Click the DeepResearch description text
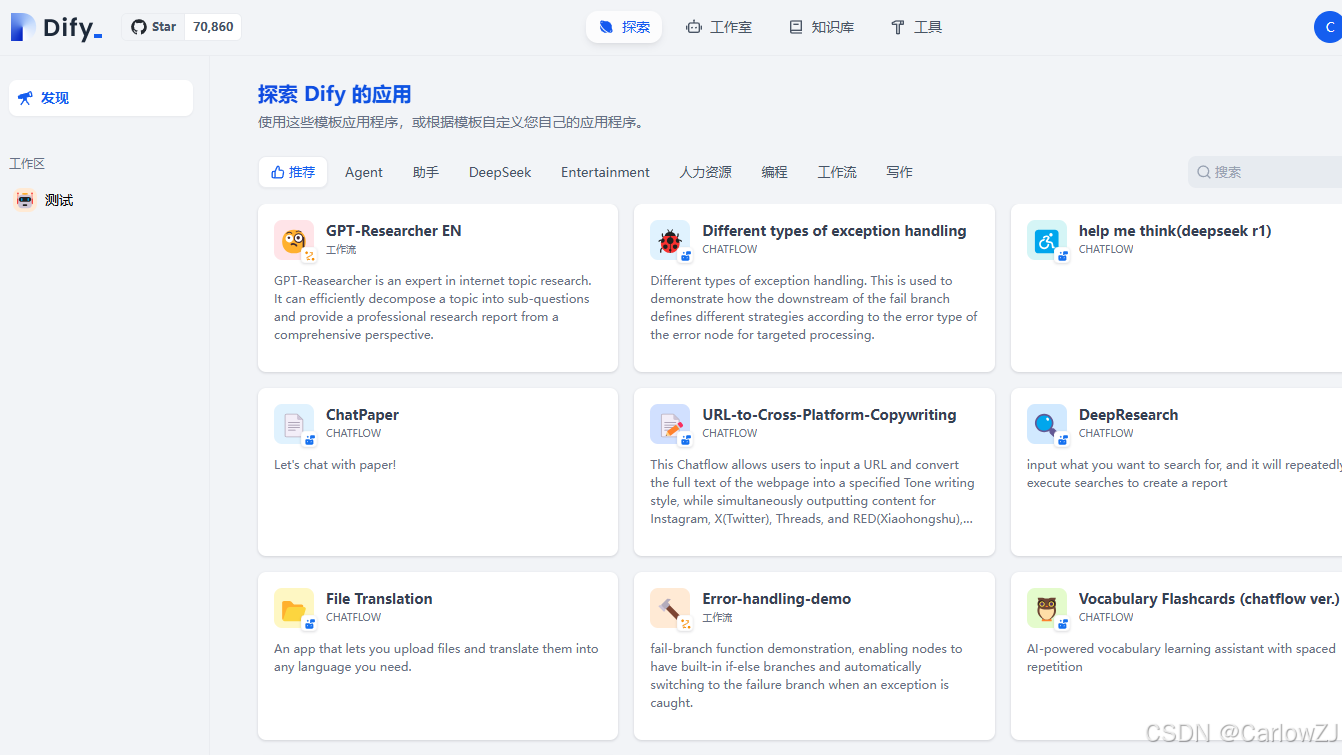 pos(1184,474)
